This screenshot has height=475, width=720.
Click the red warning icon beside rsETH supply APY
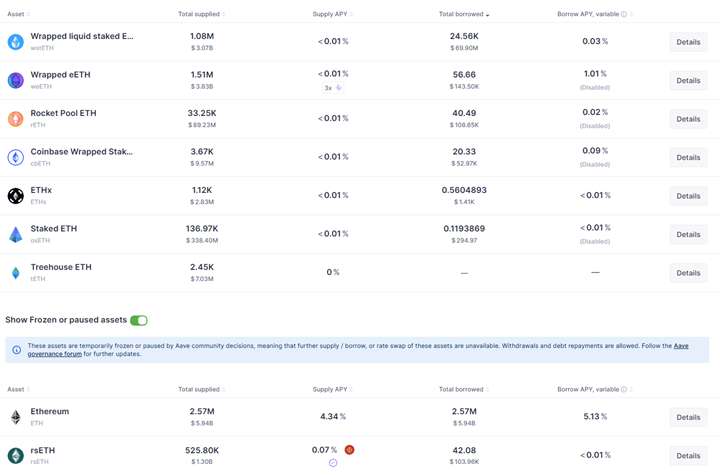pos(349,450)
